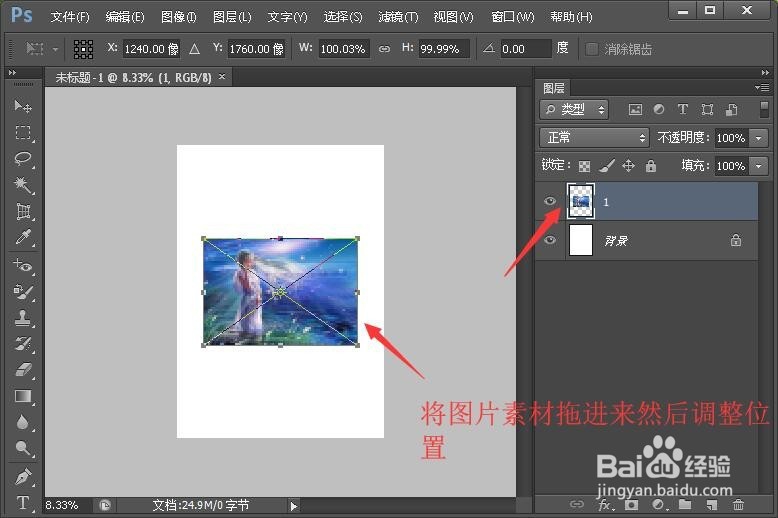
Task: Expand the collapsed toolbar double arrow
Action: click(12, 72)
